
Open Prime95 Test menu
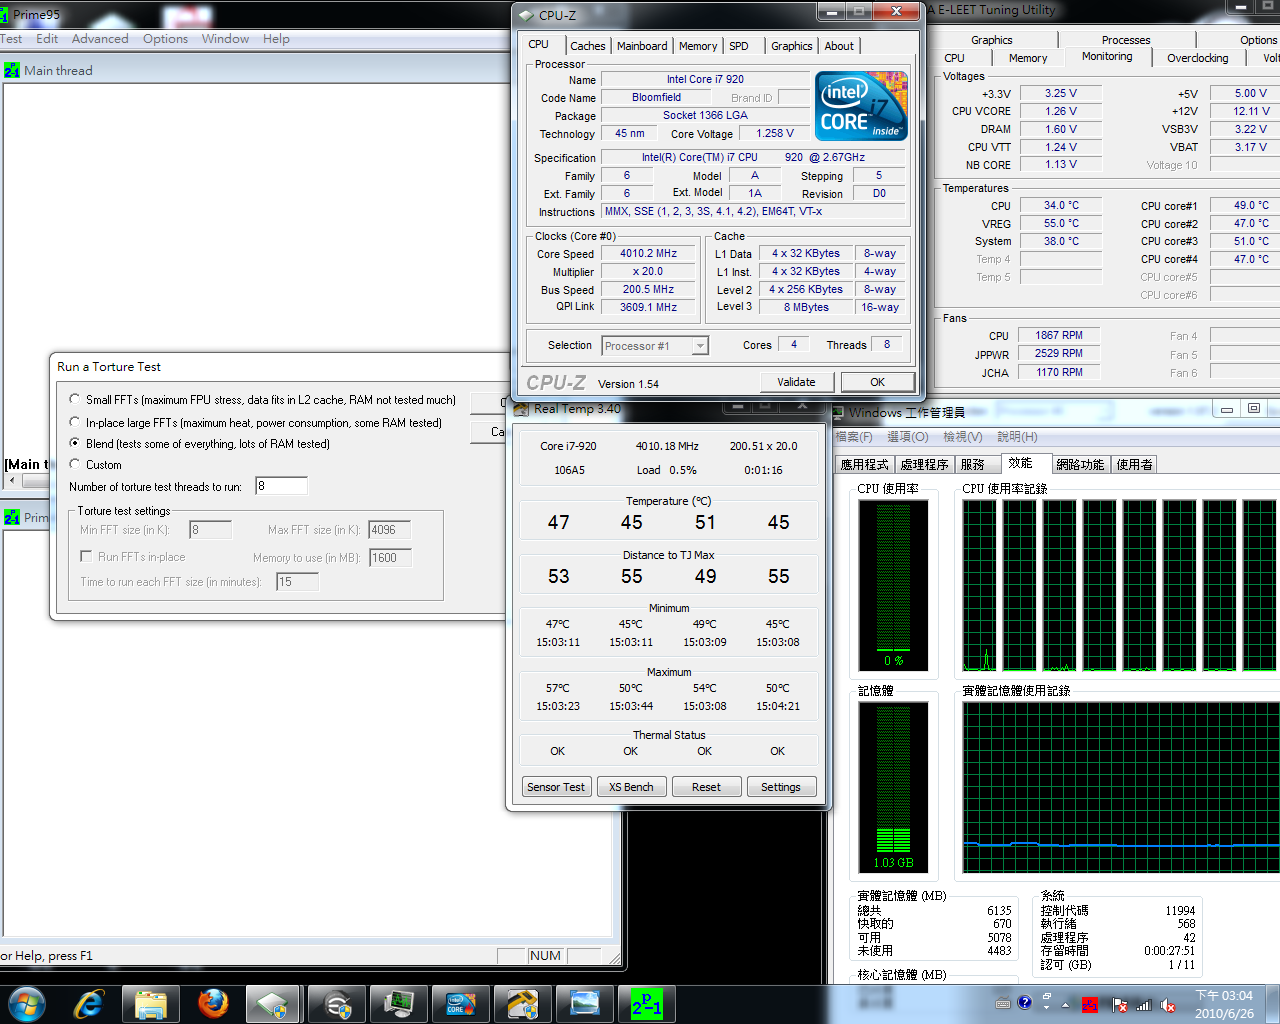[11, 39]
